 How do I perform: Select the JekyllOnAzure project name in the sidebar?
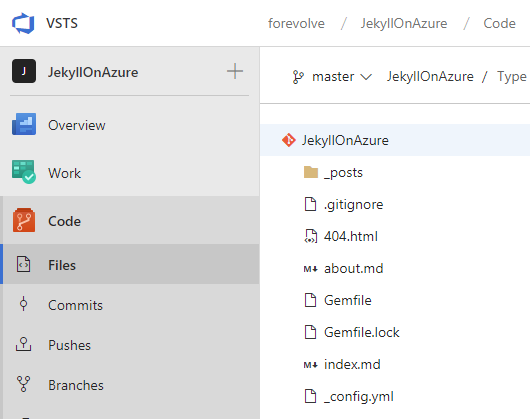click(x=93, y=72)
